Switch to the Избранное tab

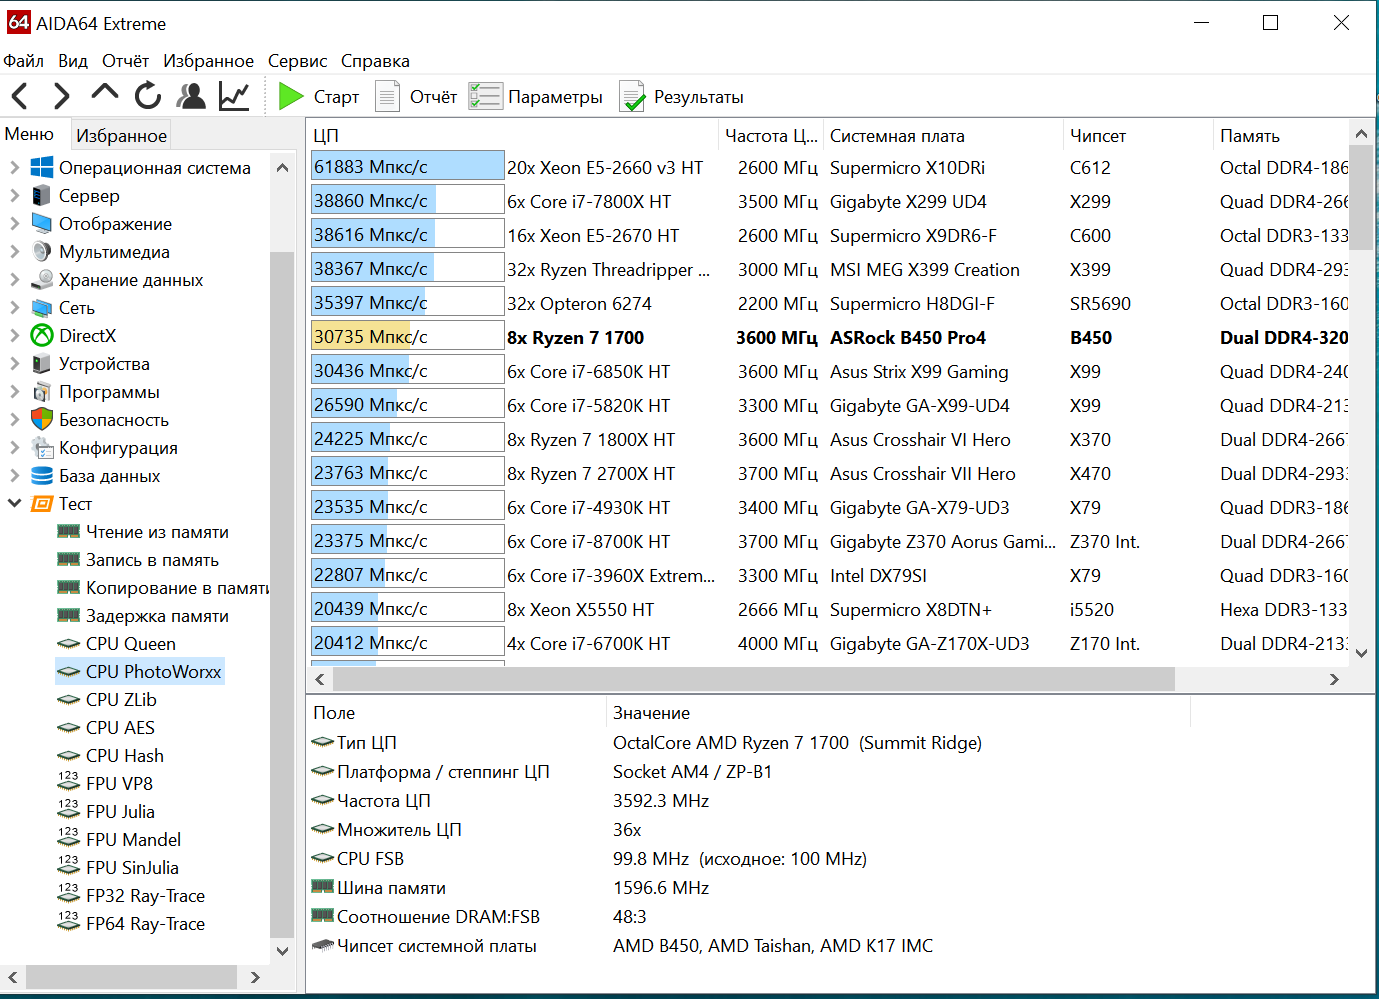pos(122,135)
